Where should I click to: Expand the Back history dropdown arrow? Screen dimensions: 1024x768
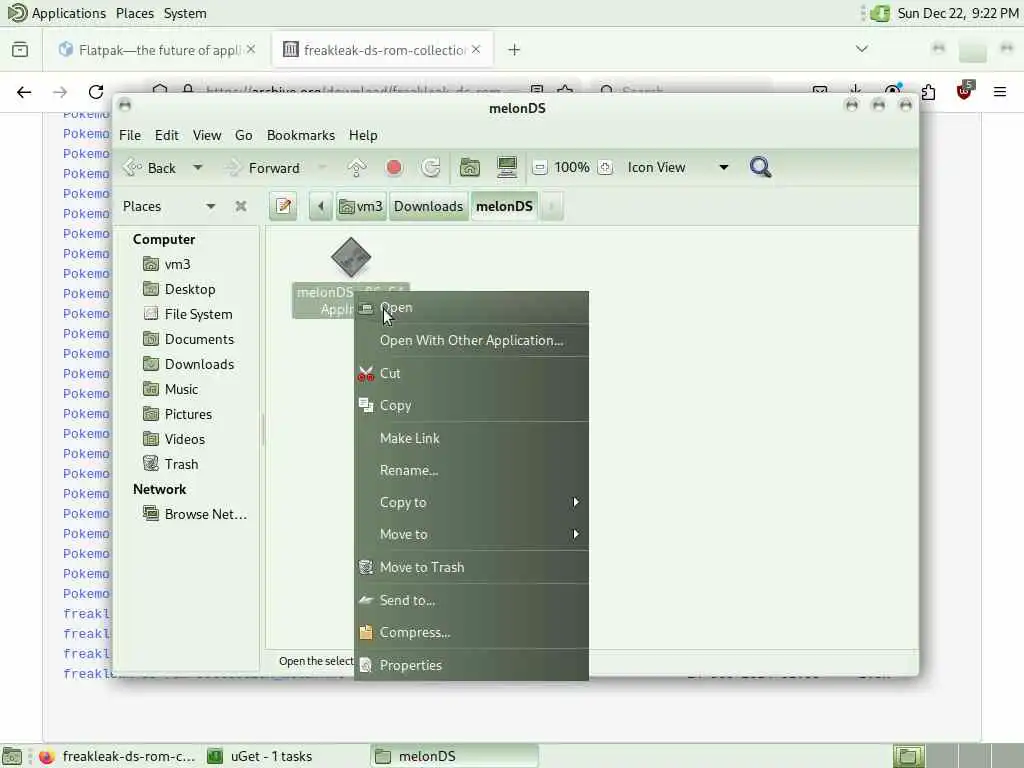pyautogui.click(x=197, y=168)
